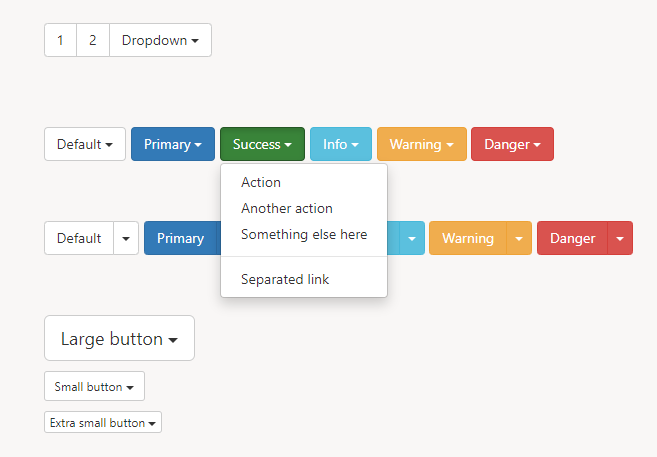This screenshot has height=457, width=657.
Task: Open the Dropdown button in the button group
Action: coord(160,40)
